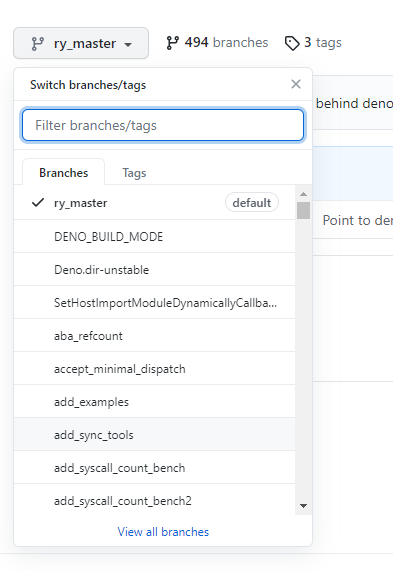
Task: Select the DENO_BUILD_MODE branch
Action: pos(154,236)
